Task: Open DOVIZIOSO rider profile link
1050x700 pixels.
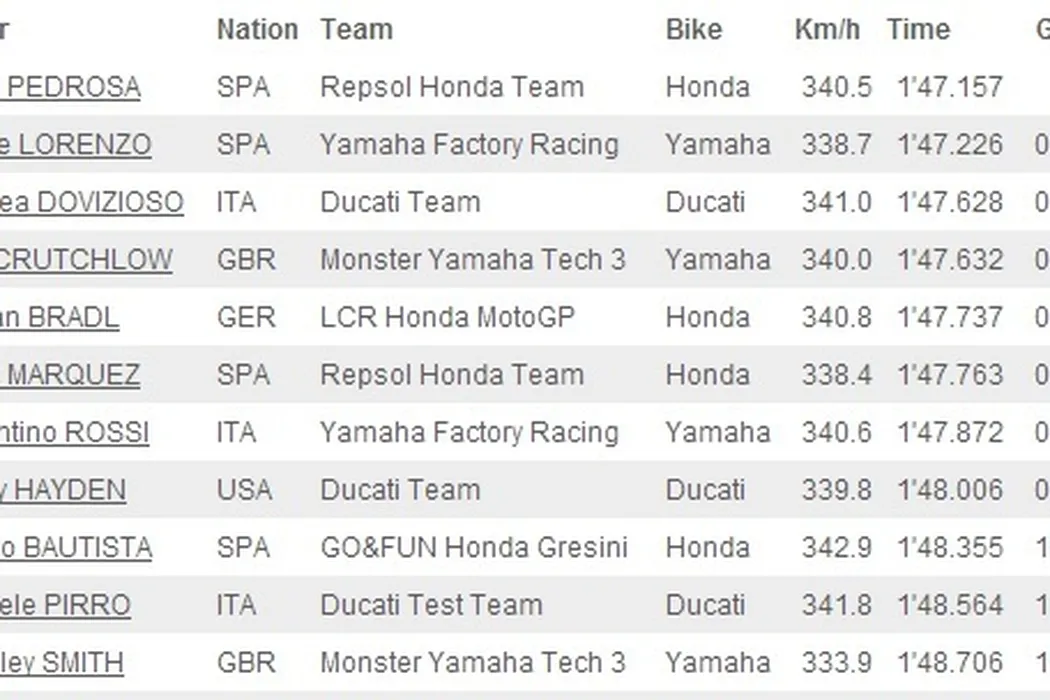Action: coord(92,203)
